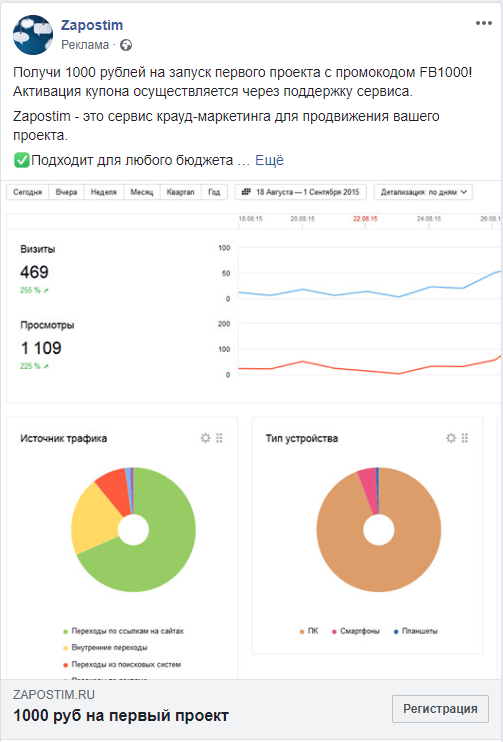
Task: Select the Год period tab
Action: (214, 192)
